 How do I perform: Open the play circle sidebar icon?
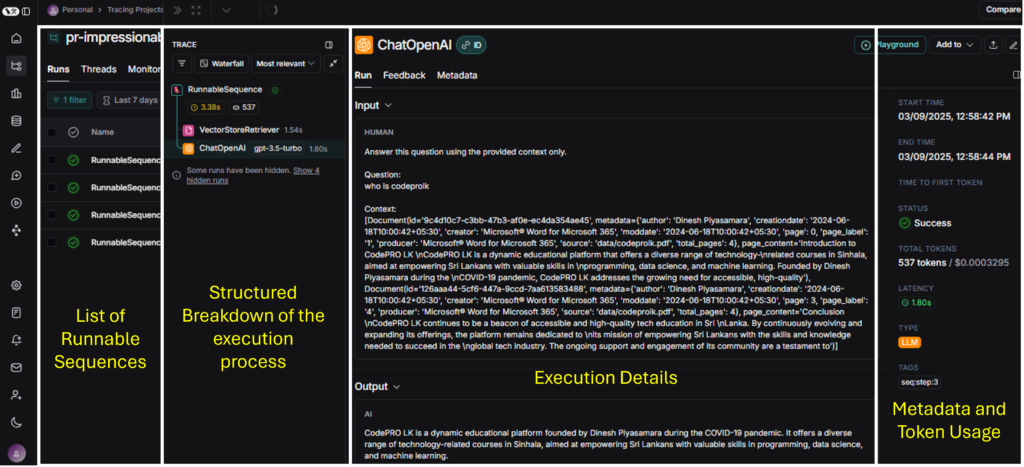tap(16, 203)
